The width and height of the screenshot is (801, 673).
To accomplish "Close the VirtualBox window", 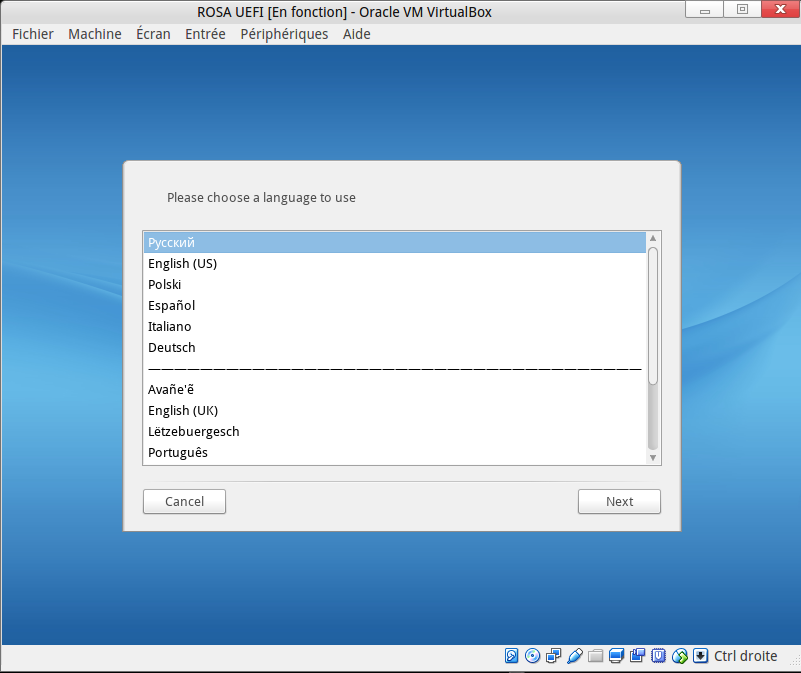I will pos(780,9).
